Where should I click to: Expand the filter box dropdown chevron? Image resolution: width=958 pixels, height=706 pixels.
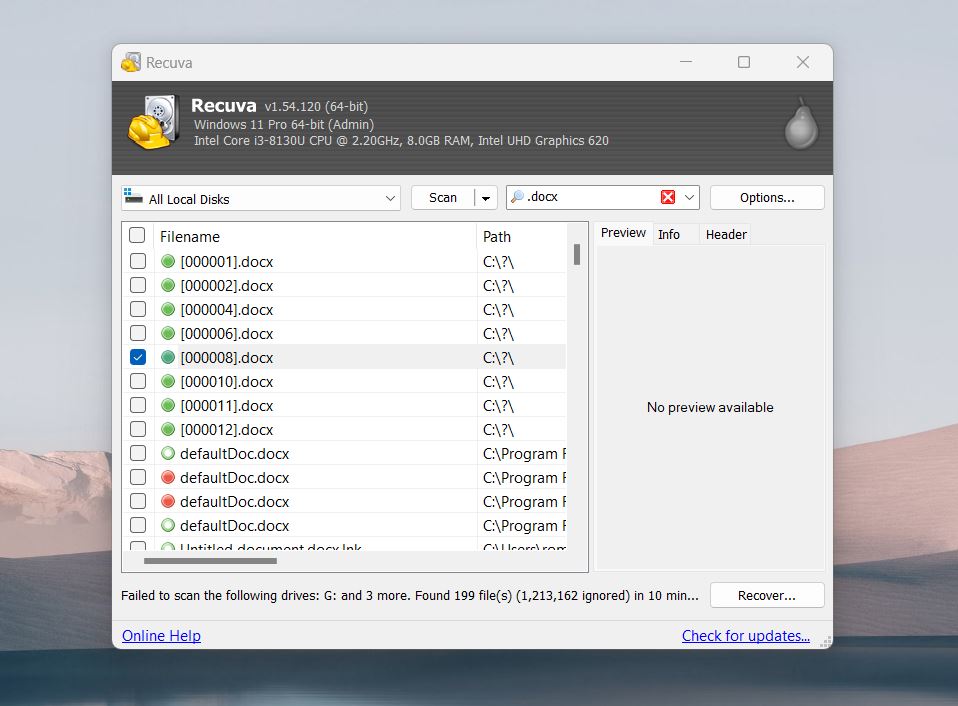(689, 197)
